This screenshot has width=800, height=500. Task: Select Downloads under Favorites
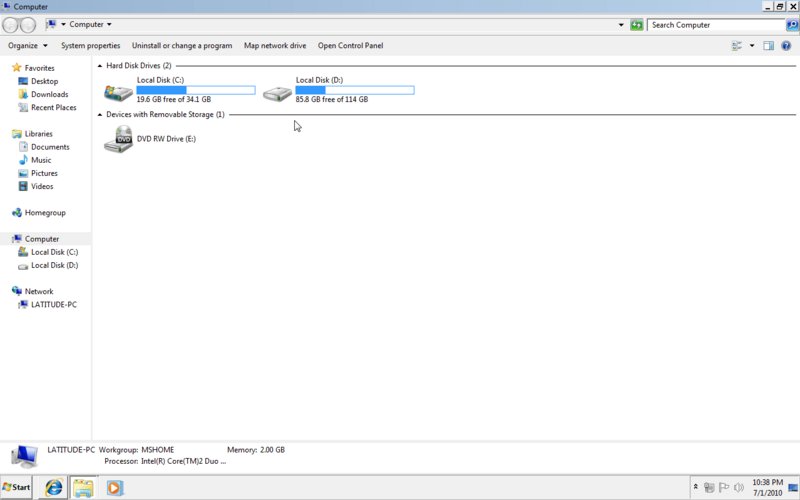[49, 94]
